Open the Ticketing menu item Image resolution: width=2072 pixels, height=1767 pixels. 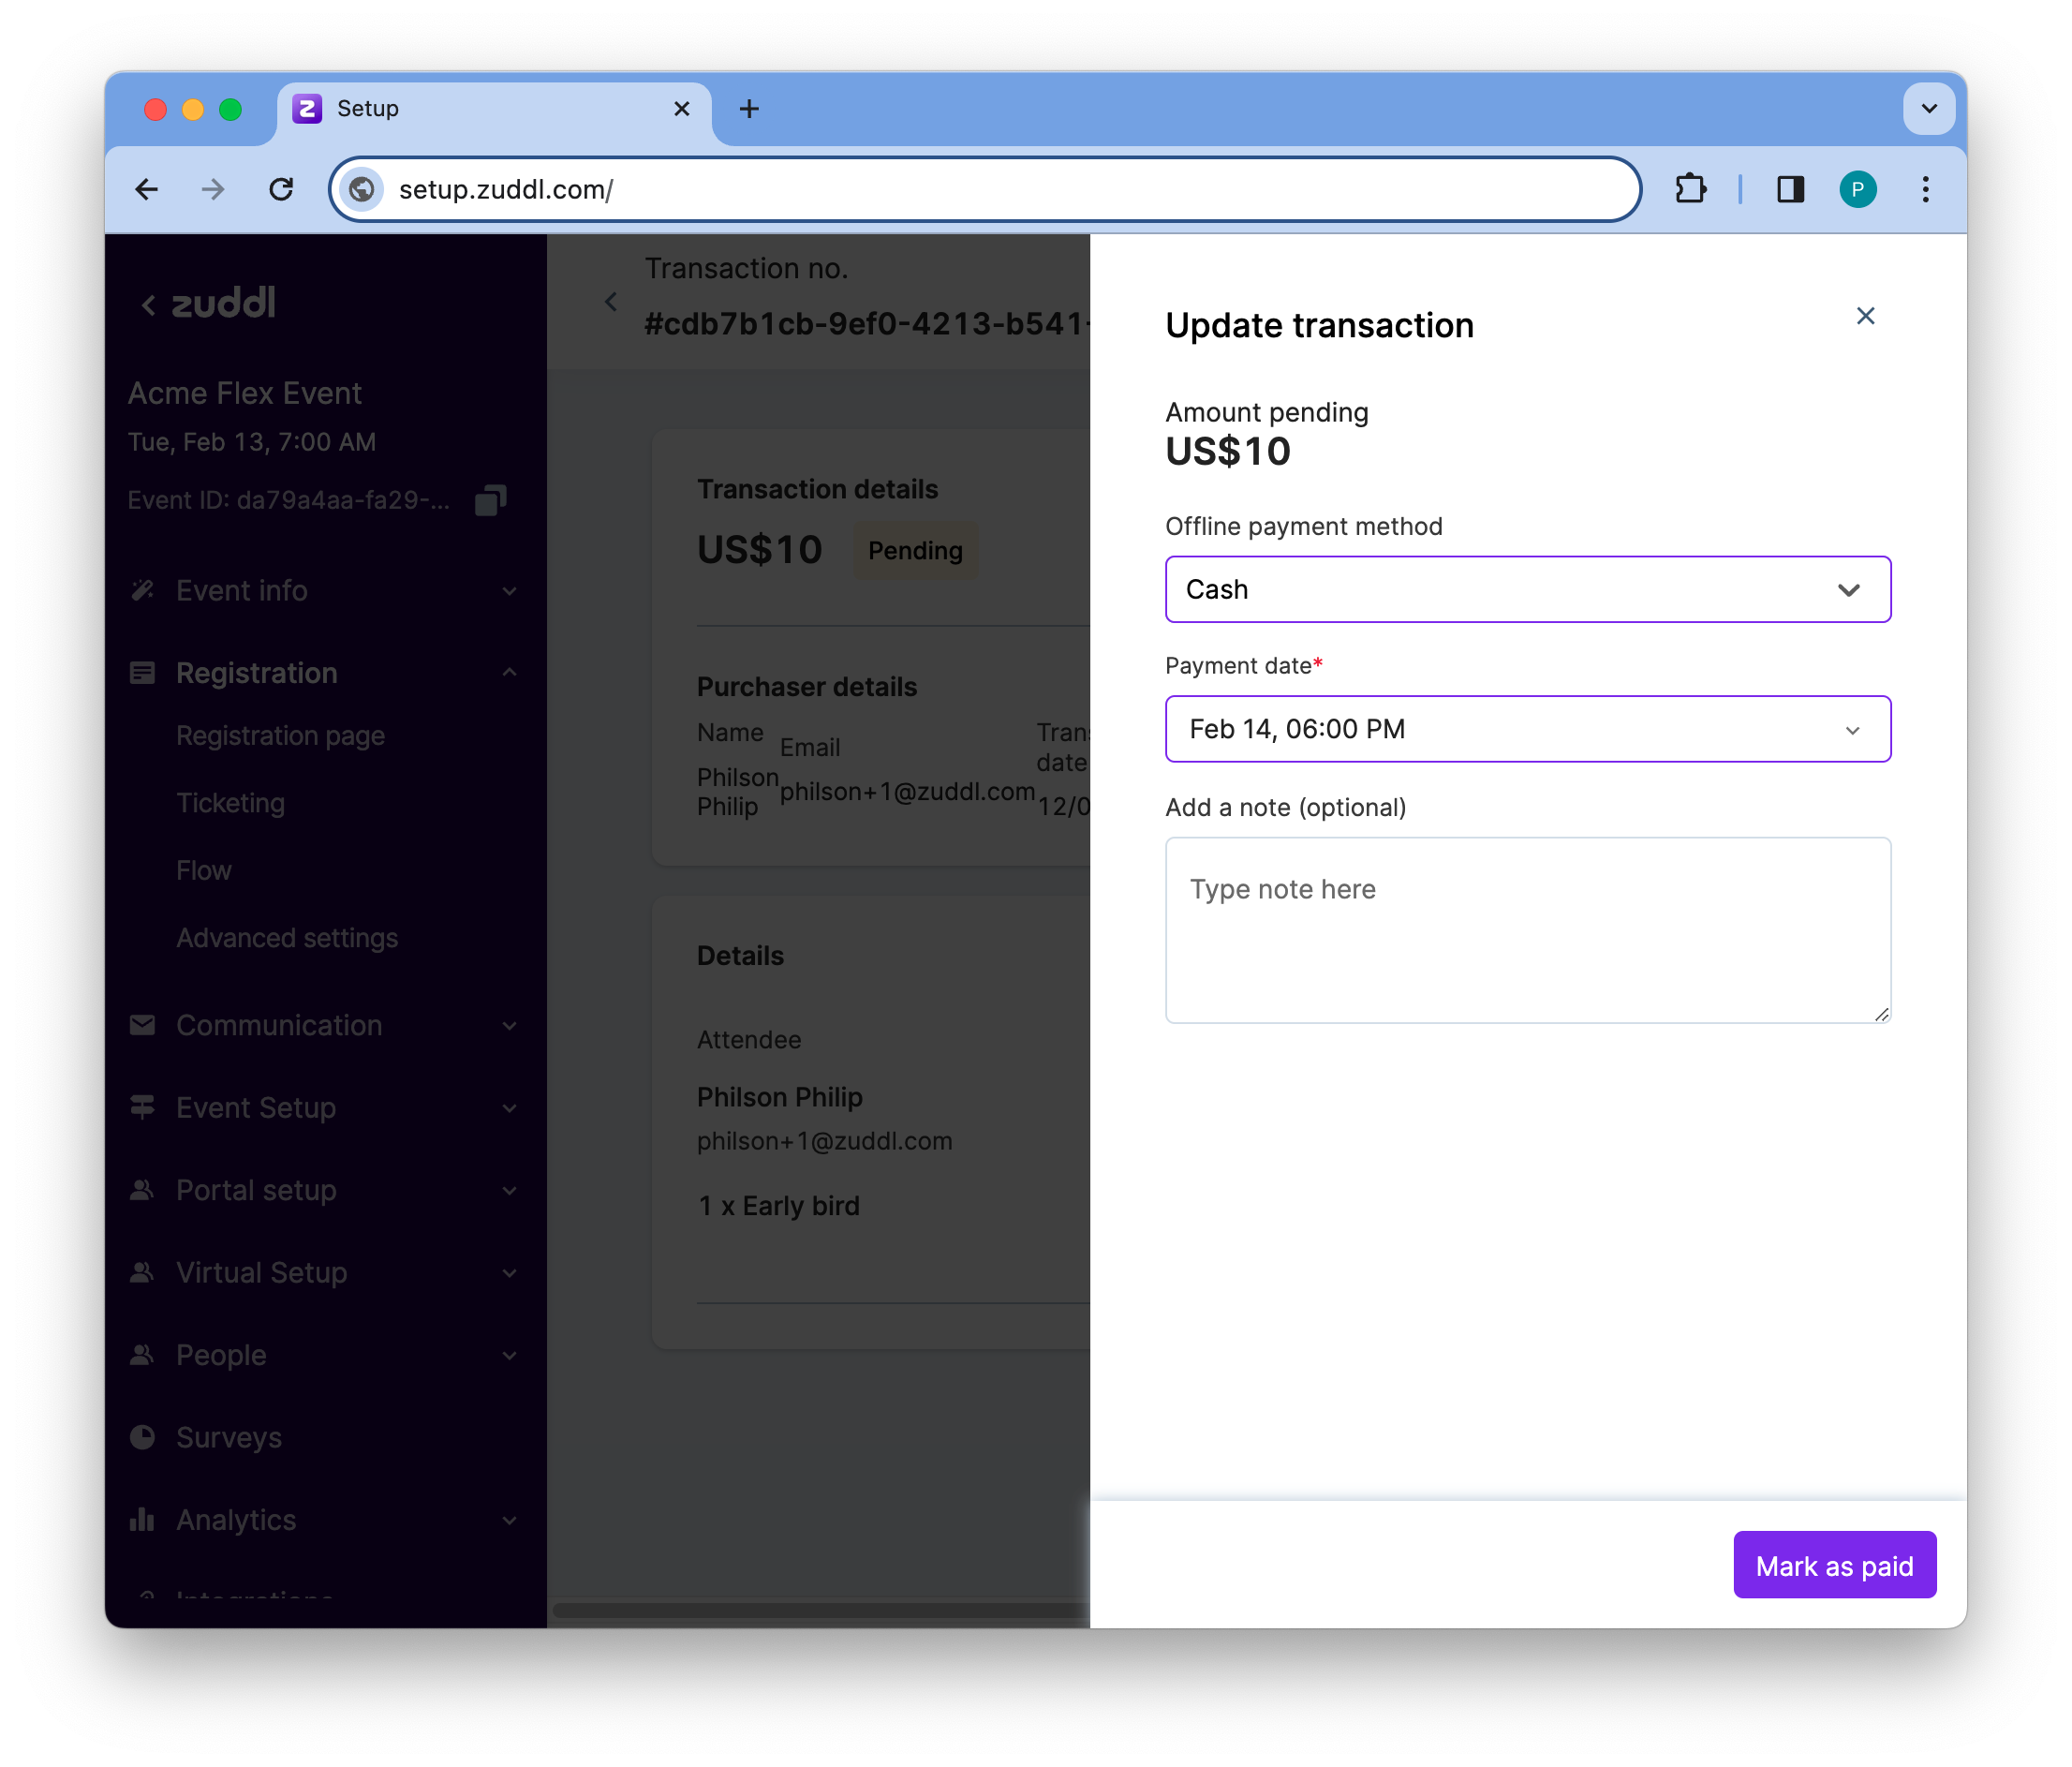pos(231,803)
